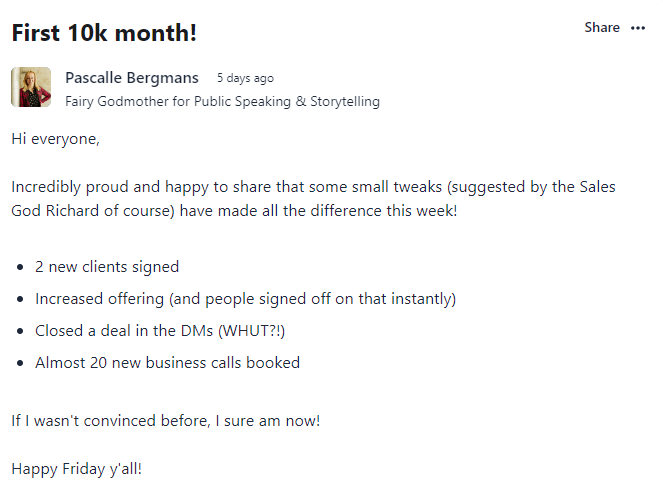This screenshot has width=663, height=485.
Task: Click the 'Increased offering' bullet text
Action: (x=245, y=299)
